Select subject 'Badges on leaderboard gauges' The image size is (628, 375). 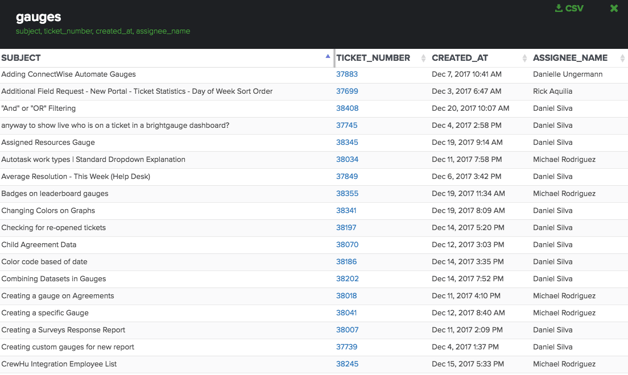[x=55, y=194]
